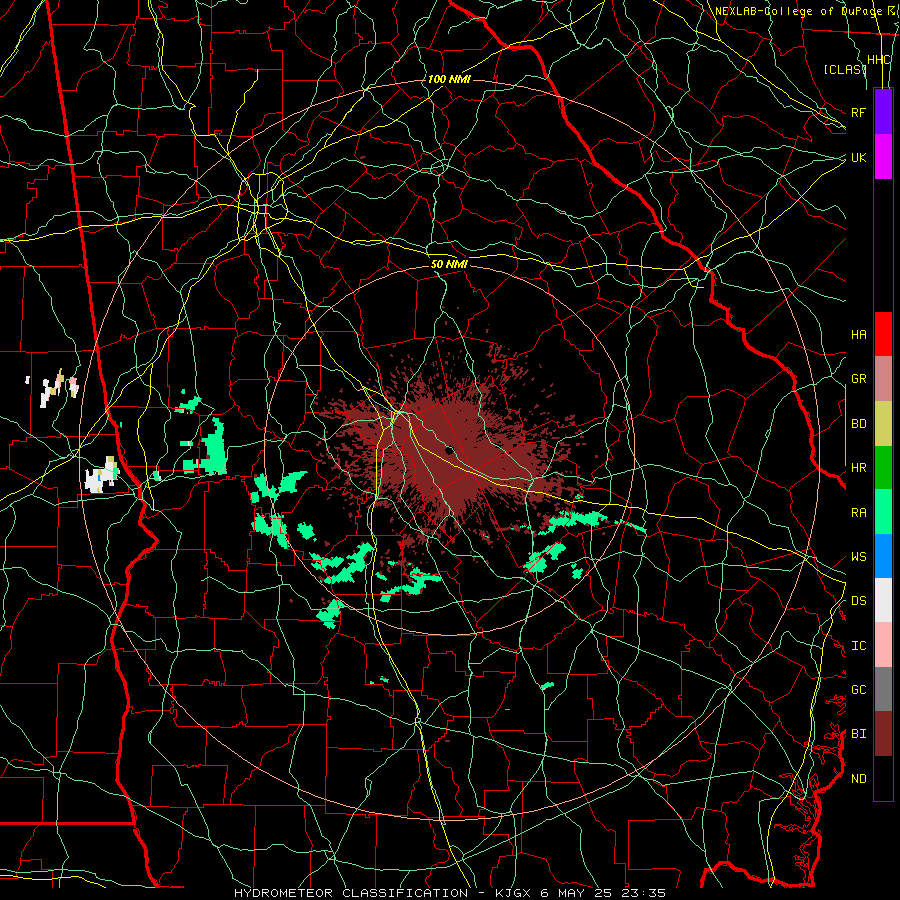Viewport: 900px width, 900px height.
Task: Click the DS white legend swatch
Action: click(x=883, y=600)
